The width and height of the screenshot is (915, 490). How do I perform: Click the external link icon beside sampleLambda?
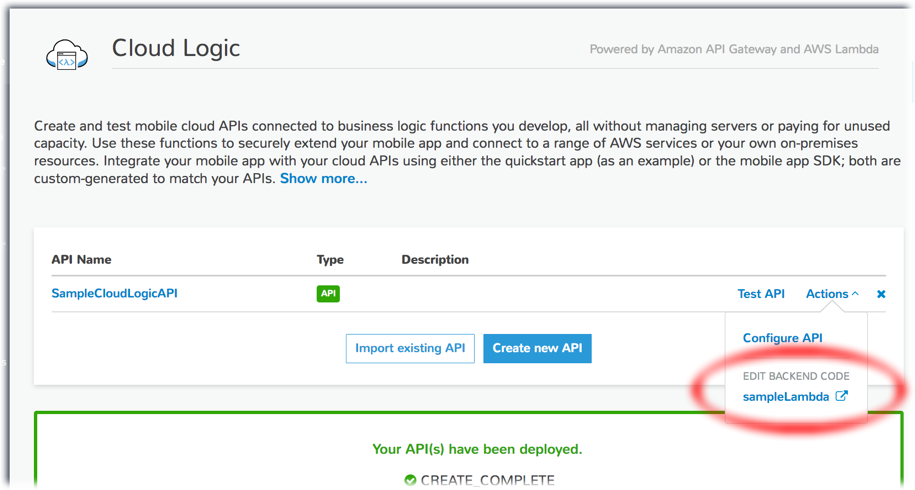click(x=841, y=396)
